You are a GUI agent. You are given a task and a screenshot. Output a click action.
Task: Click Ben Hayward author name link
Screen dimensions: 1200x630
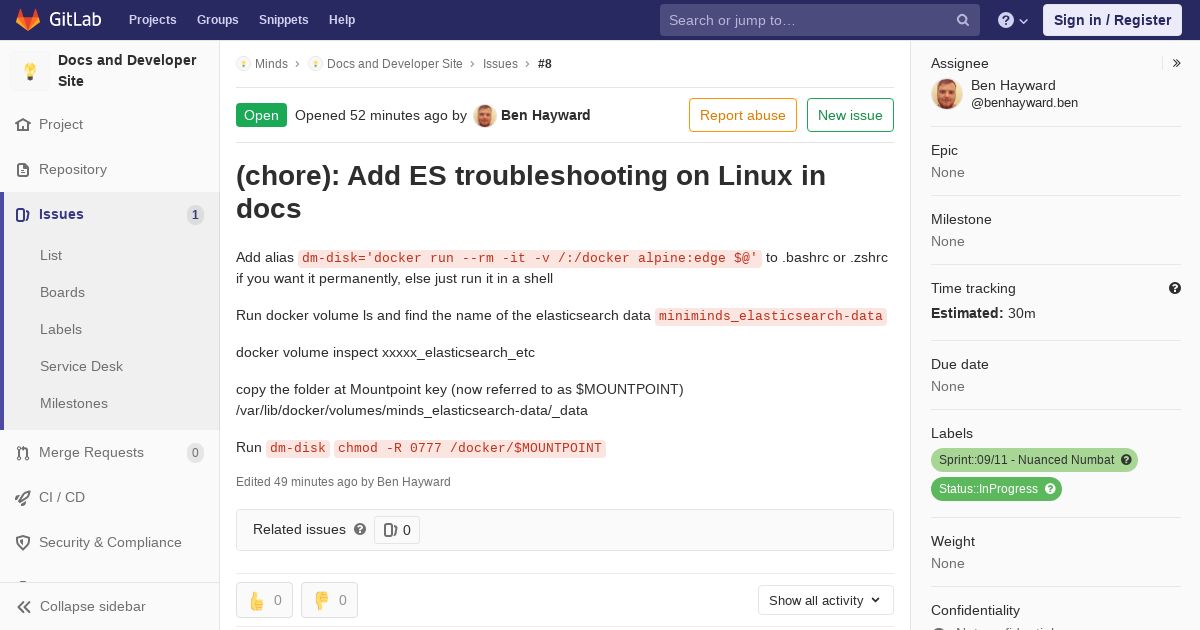point(546,115)
